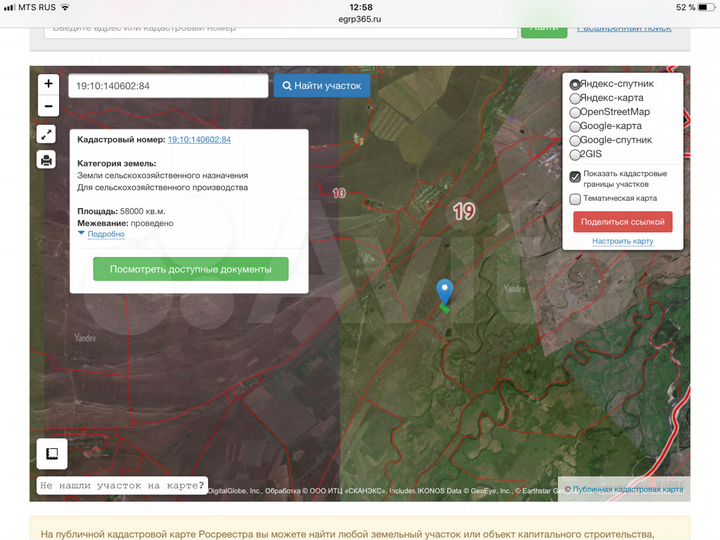Zoom out the map with minus button

tap(48, 106)
